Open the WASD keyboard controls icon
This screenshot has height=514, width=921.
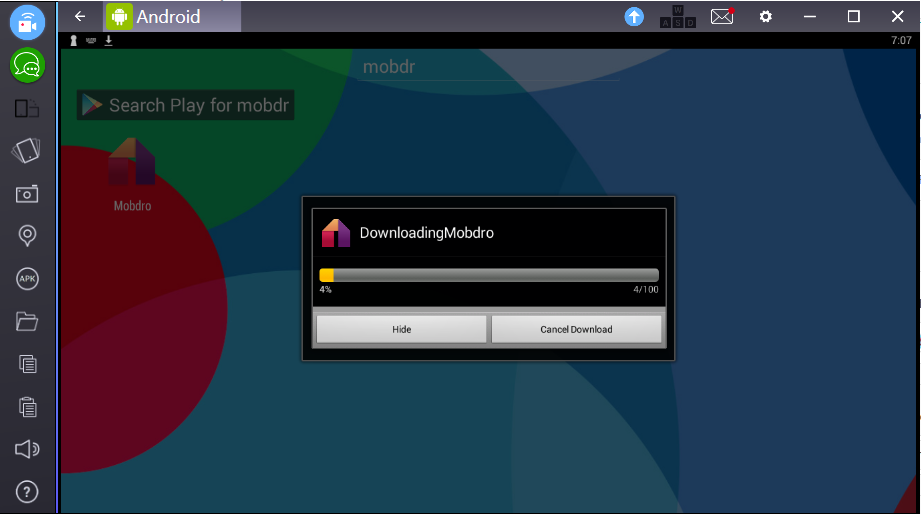(x=678, y=16)
